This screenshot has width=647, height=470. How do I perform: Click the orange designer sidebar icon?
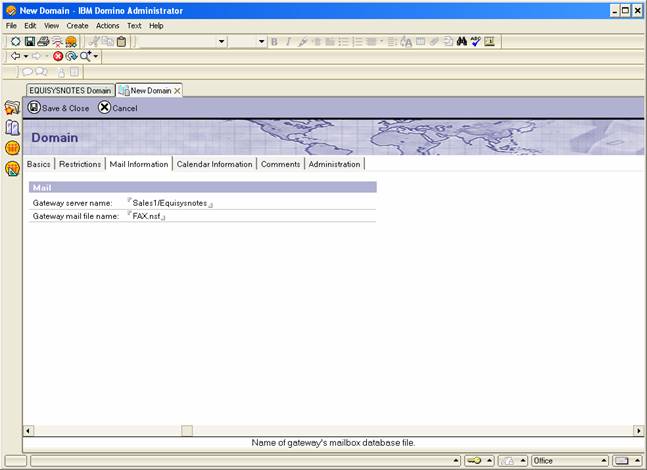12,169
